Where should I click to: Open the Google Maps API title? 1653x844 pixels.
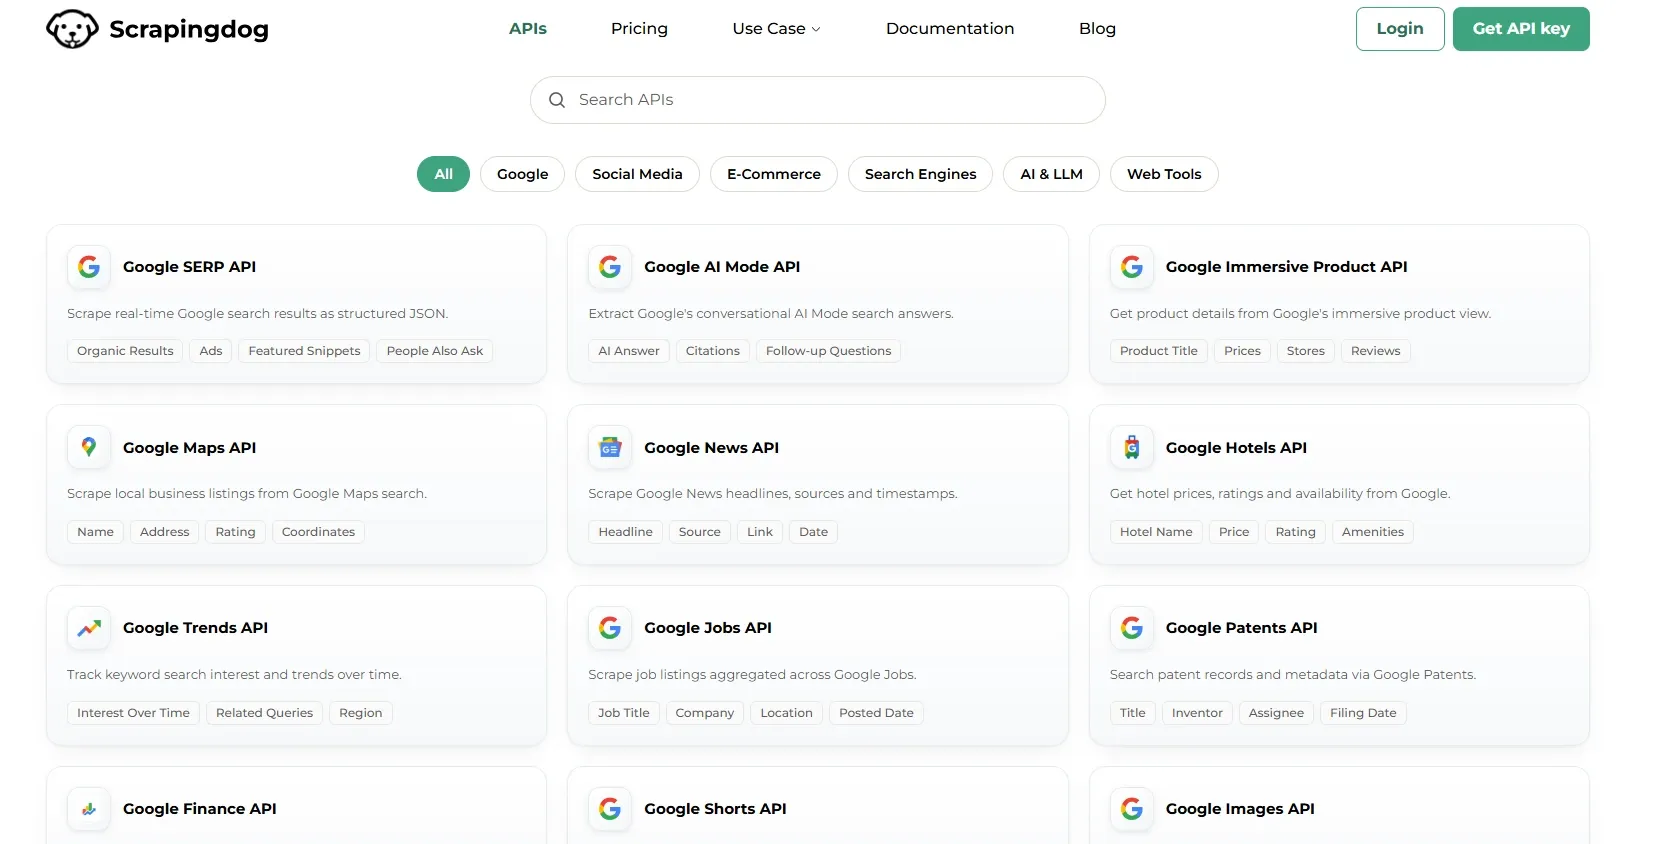(x=190, y=448)
